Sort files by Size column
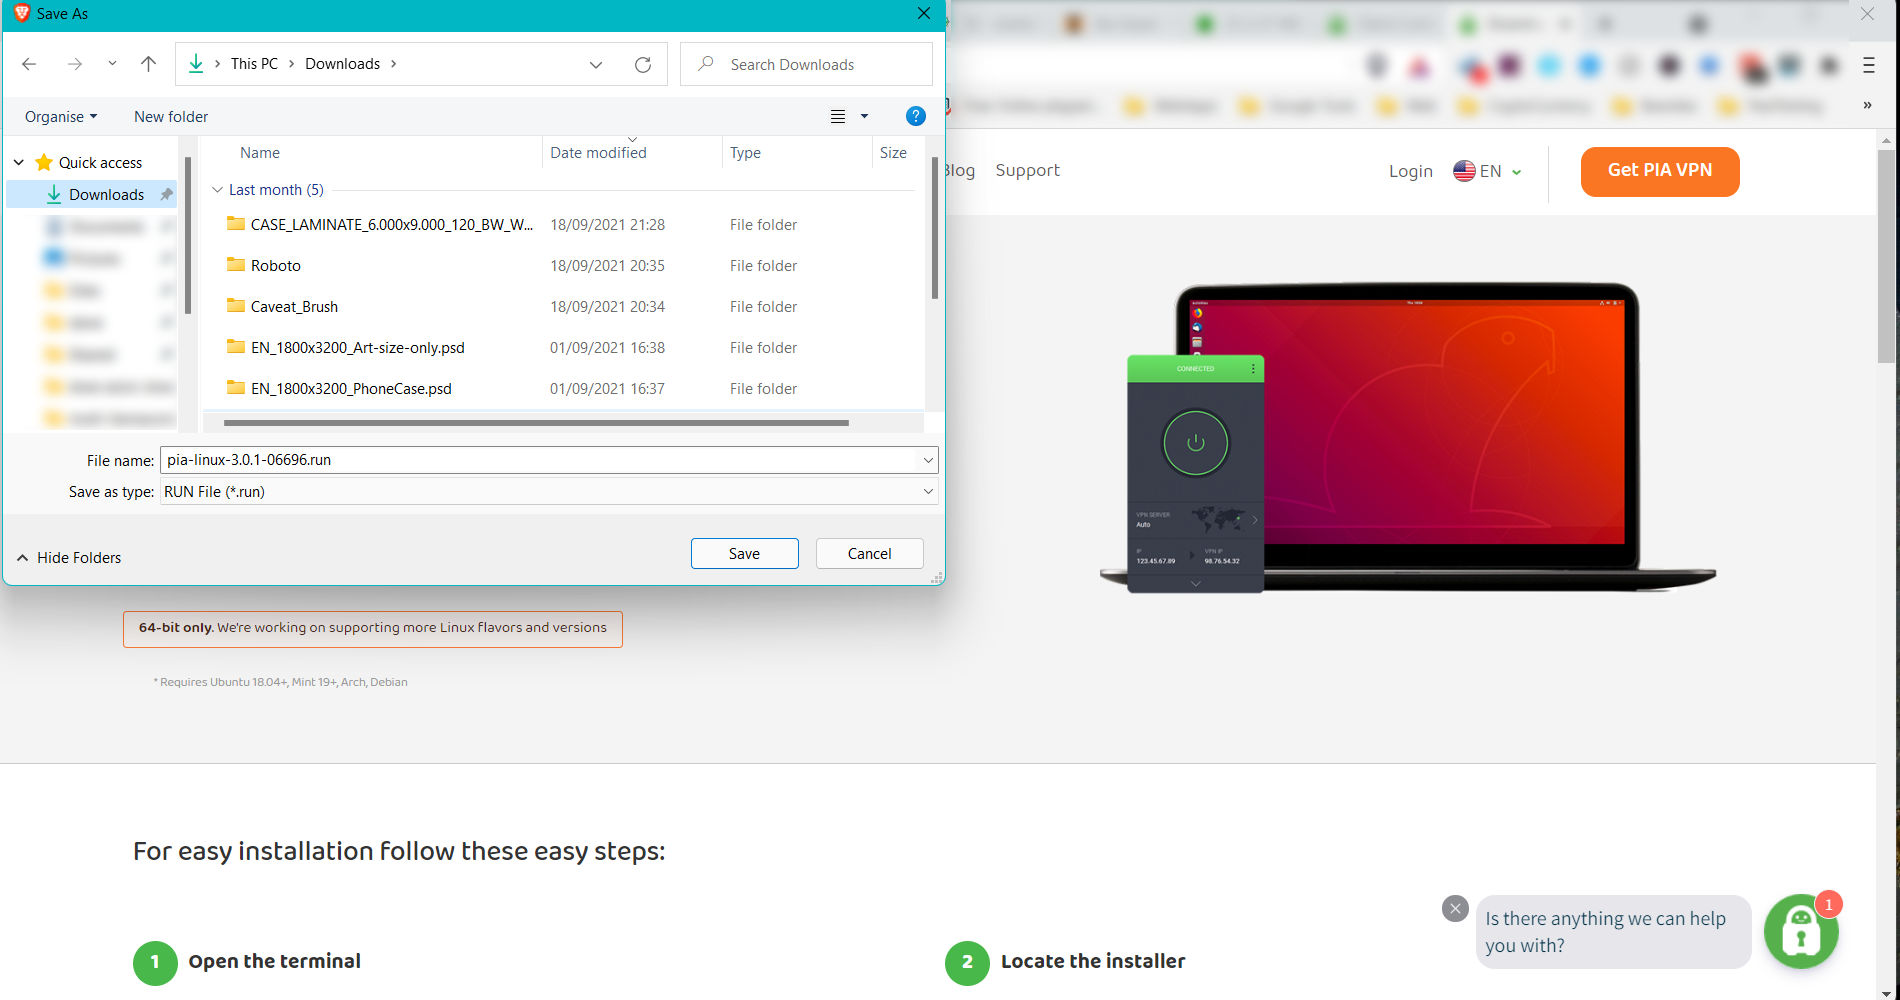 click(893, 153)
